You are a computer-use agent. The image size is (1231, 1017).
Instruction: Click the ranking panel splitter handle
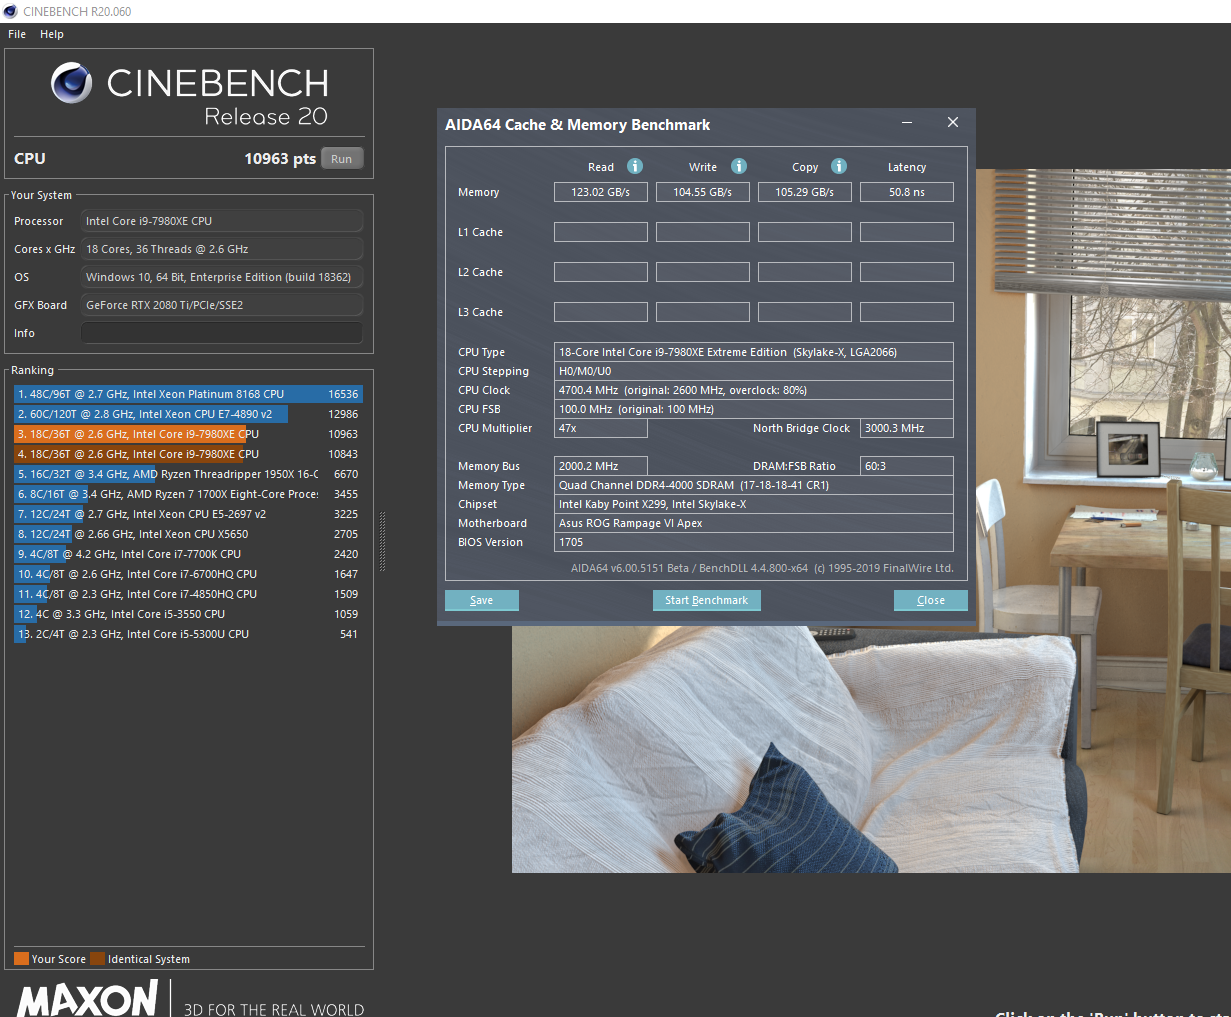pyautogui.click(x=382, y=541)
